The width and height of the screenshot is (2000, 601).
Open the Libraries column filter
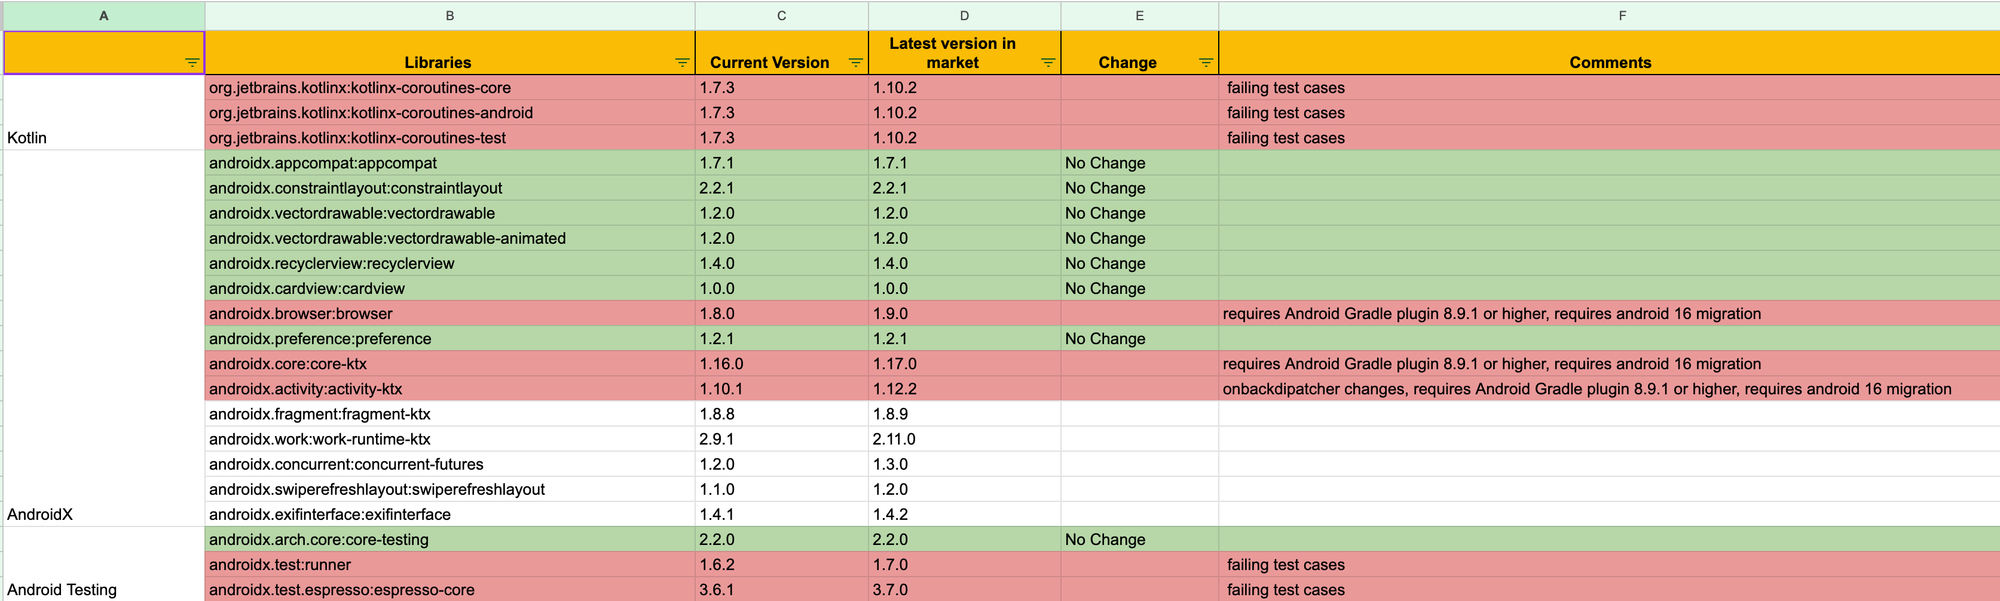(x=682, y=62)
